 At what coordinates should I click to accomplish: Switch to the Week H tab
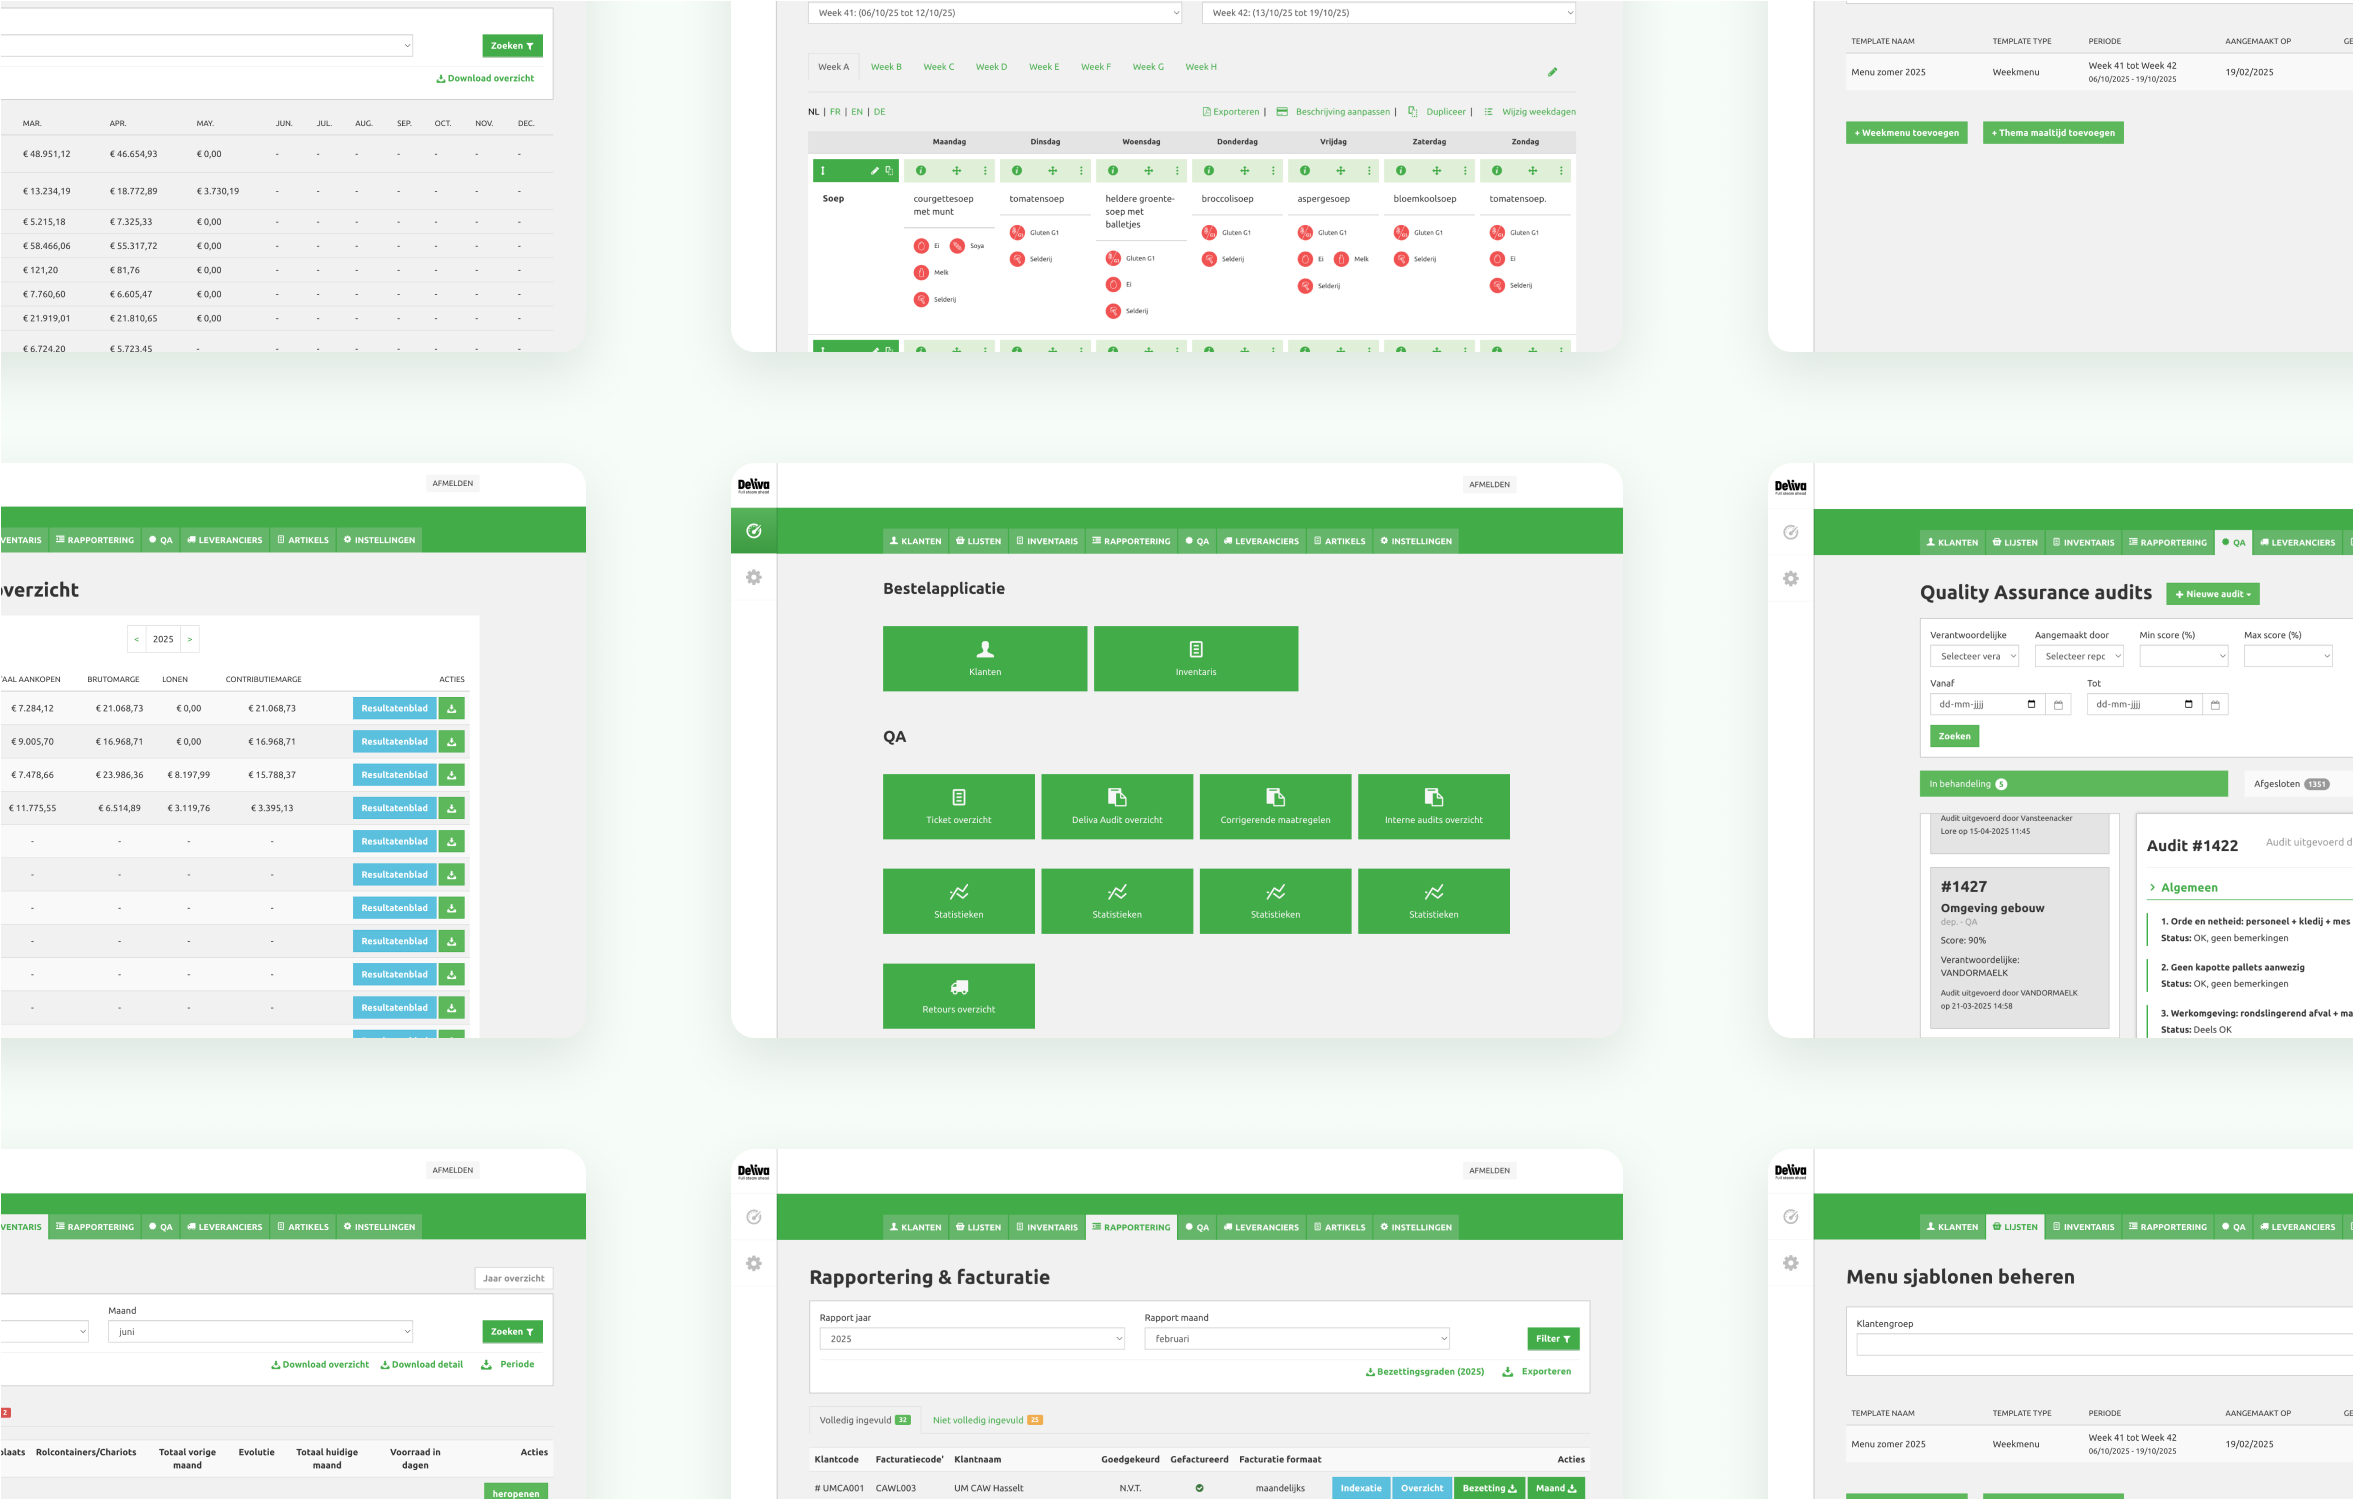(1201, 67)
